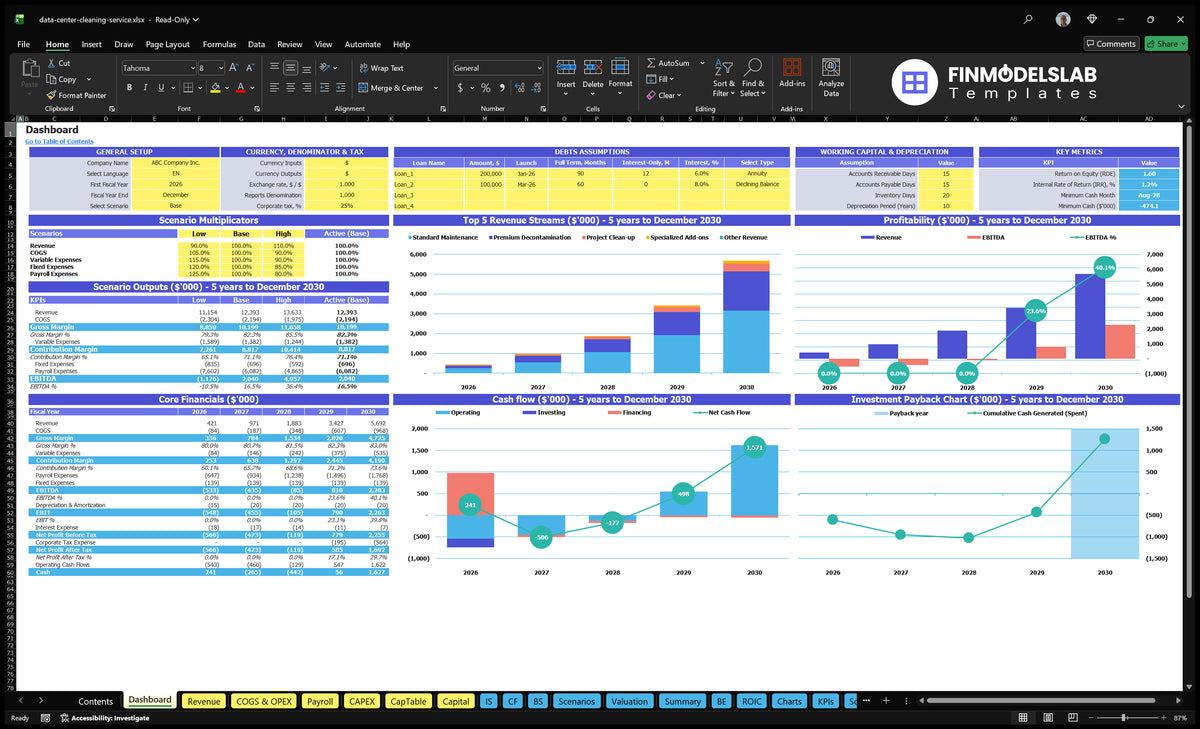The width and height of the screenshot is (1200, 729).
Task: Click the Comma Style icon
Action: tap(502, 88)
